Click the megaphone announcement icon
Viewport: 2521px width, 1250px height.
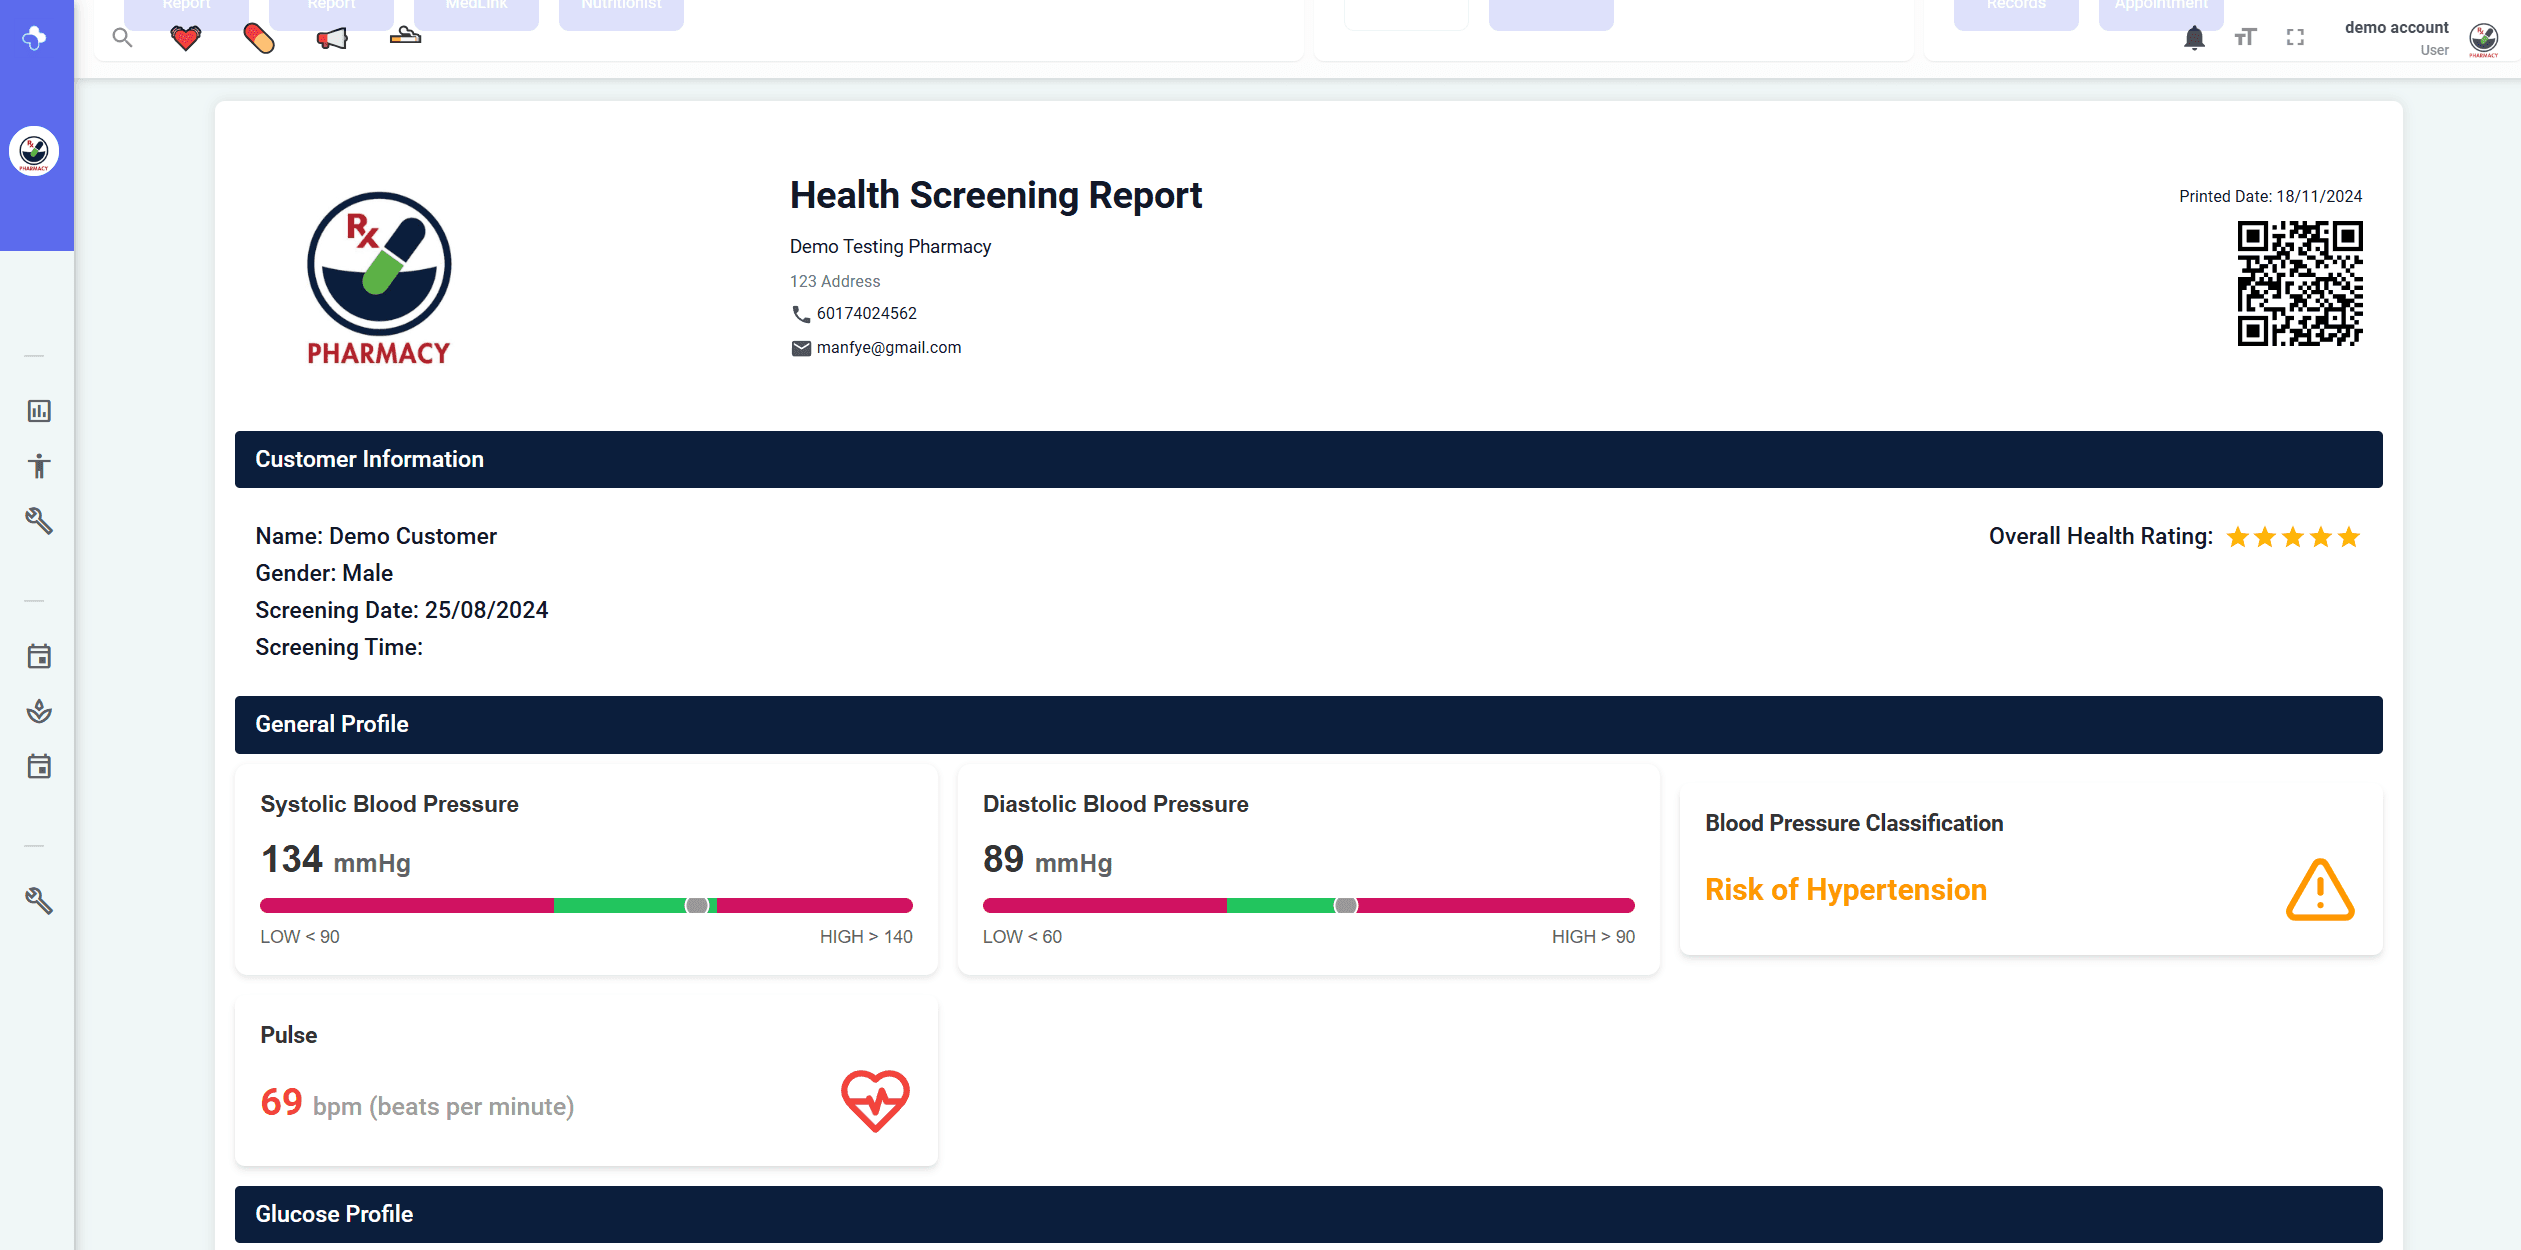click(x=332, y=38)
